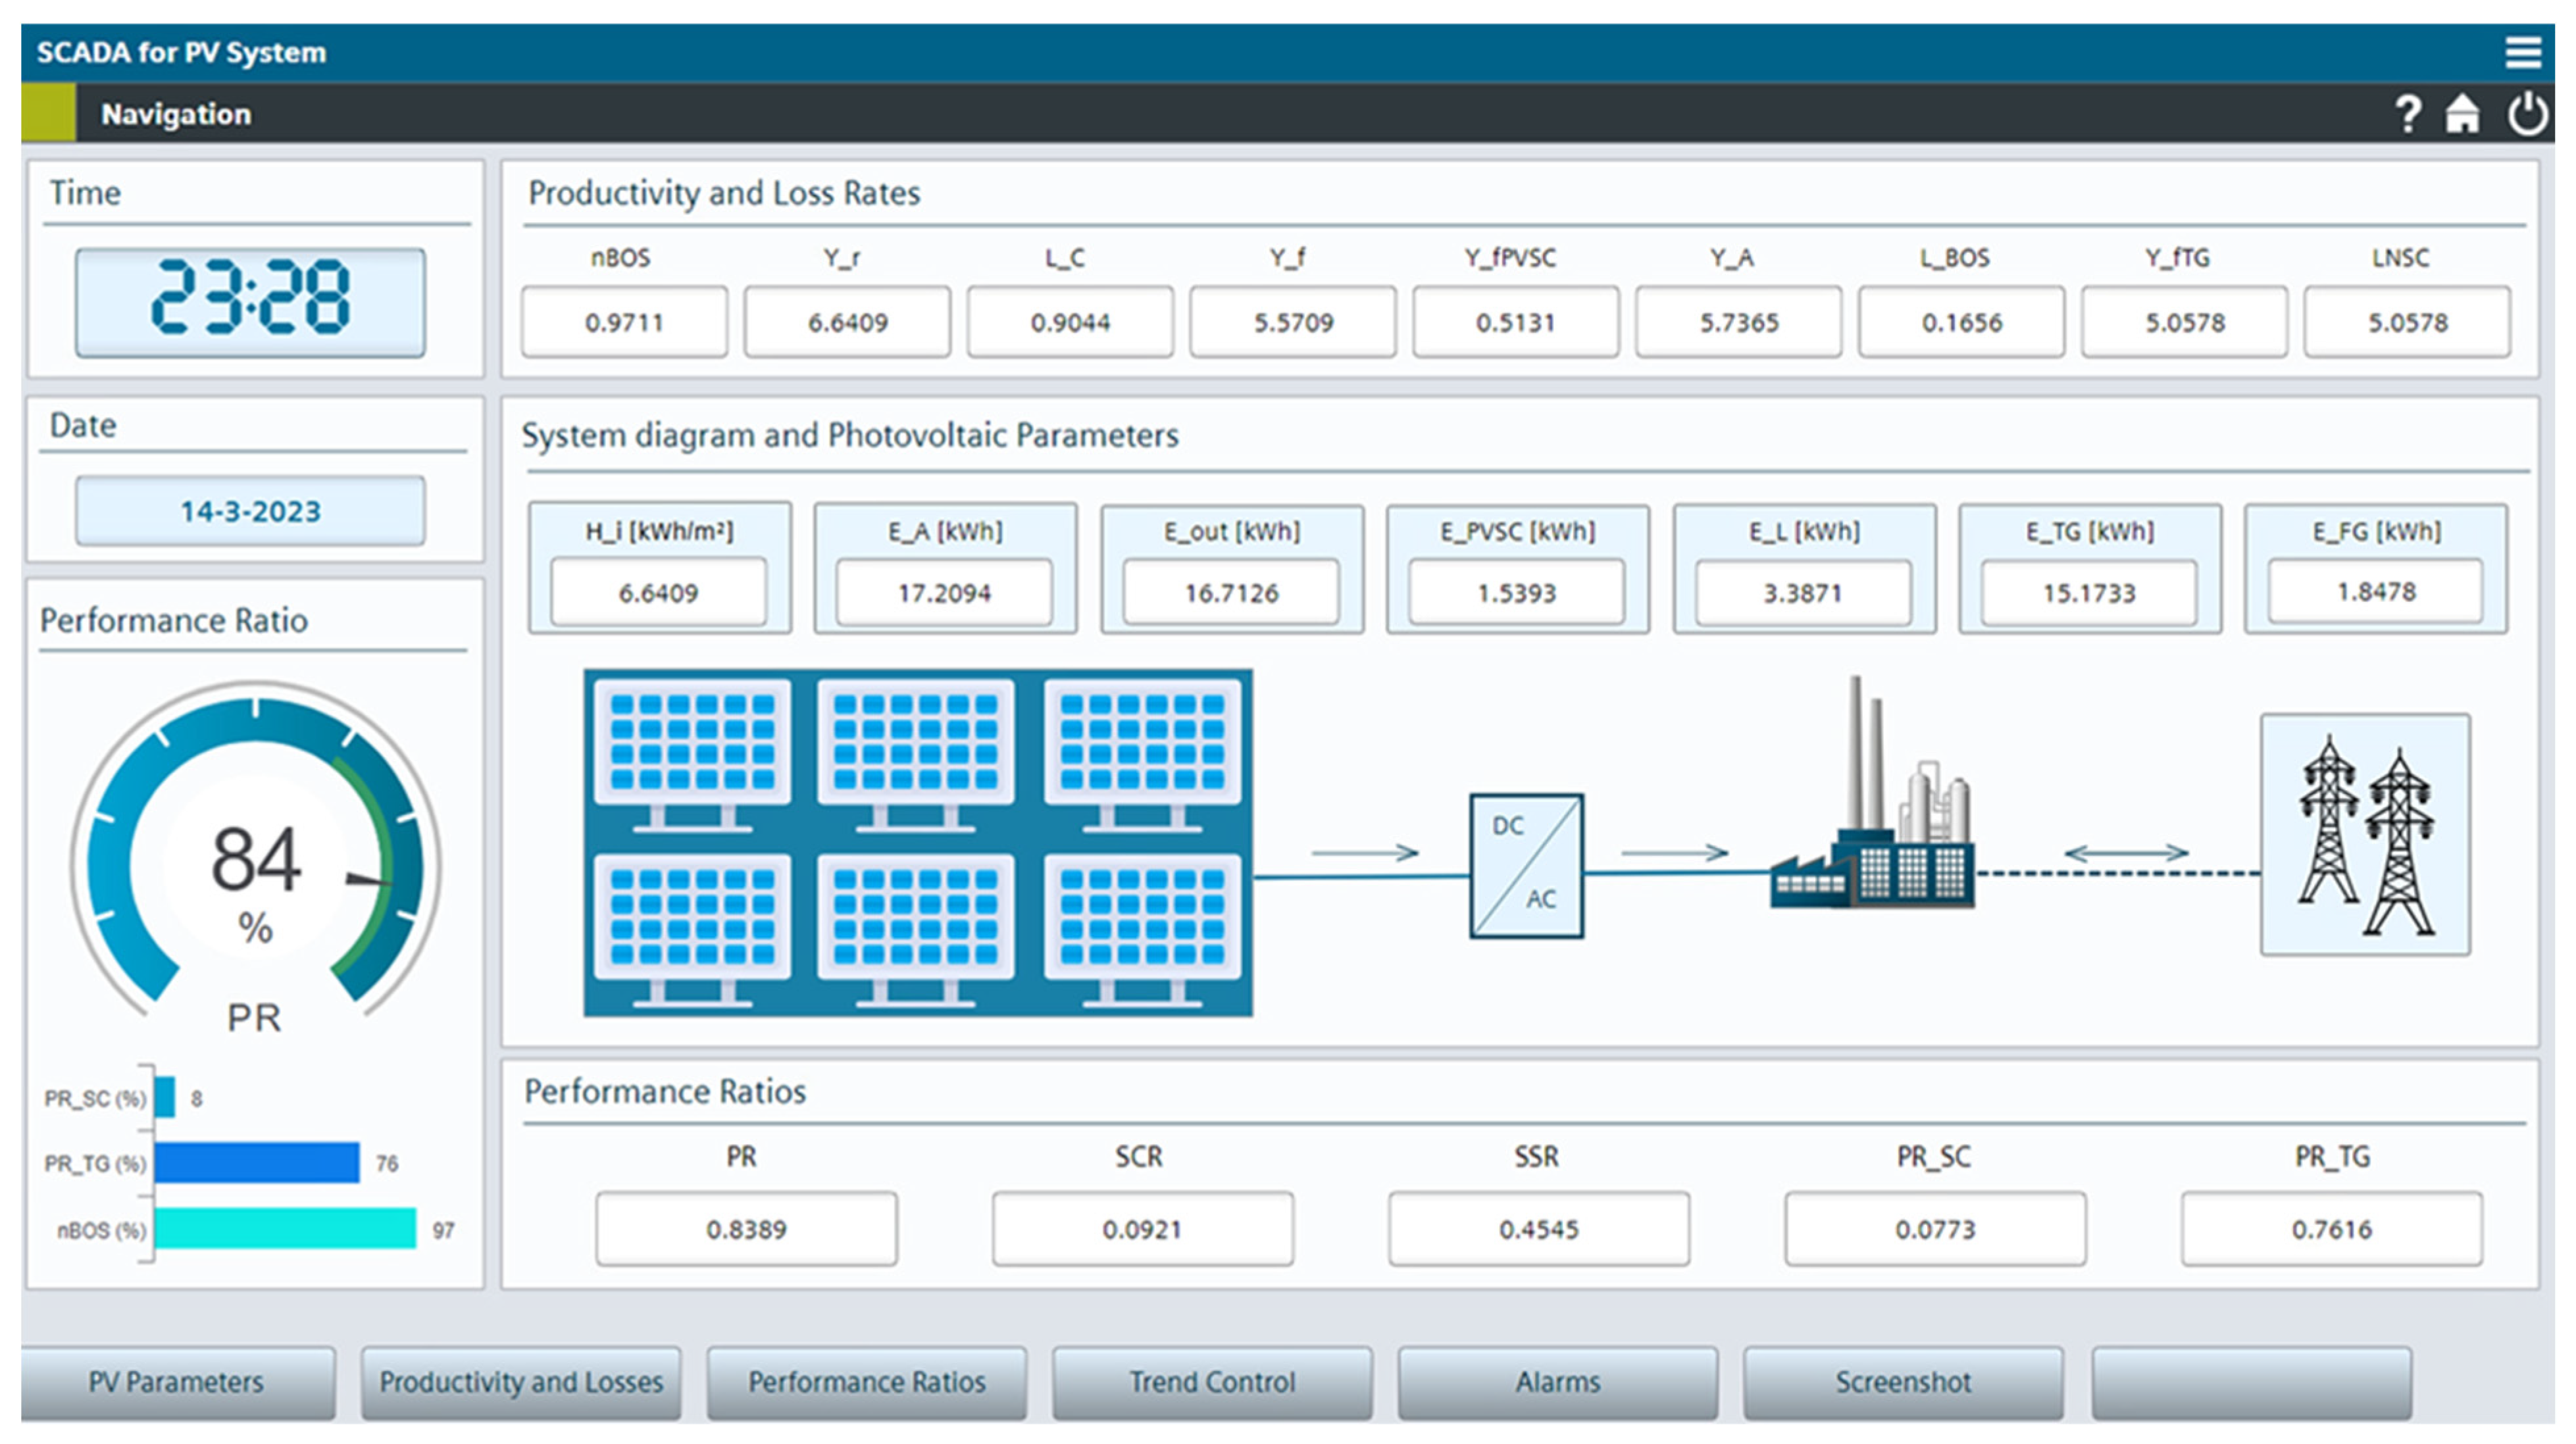This screenshot has width=2576, height=1444.
Task: Click the yellow-green square beside Navigation
Action: [48, 113]
